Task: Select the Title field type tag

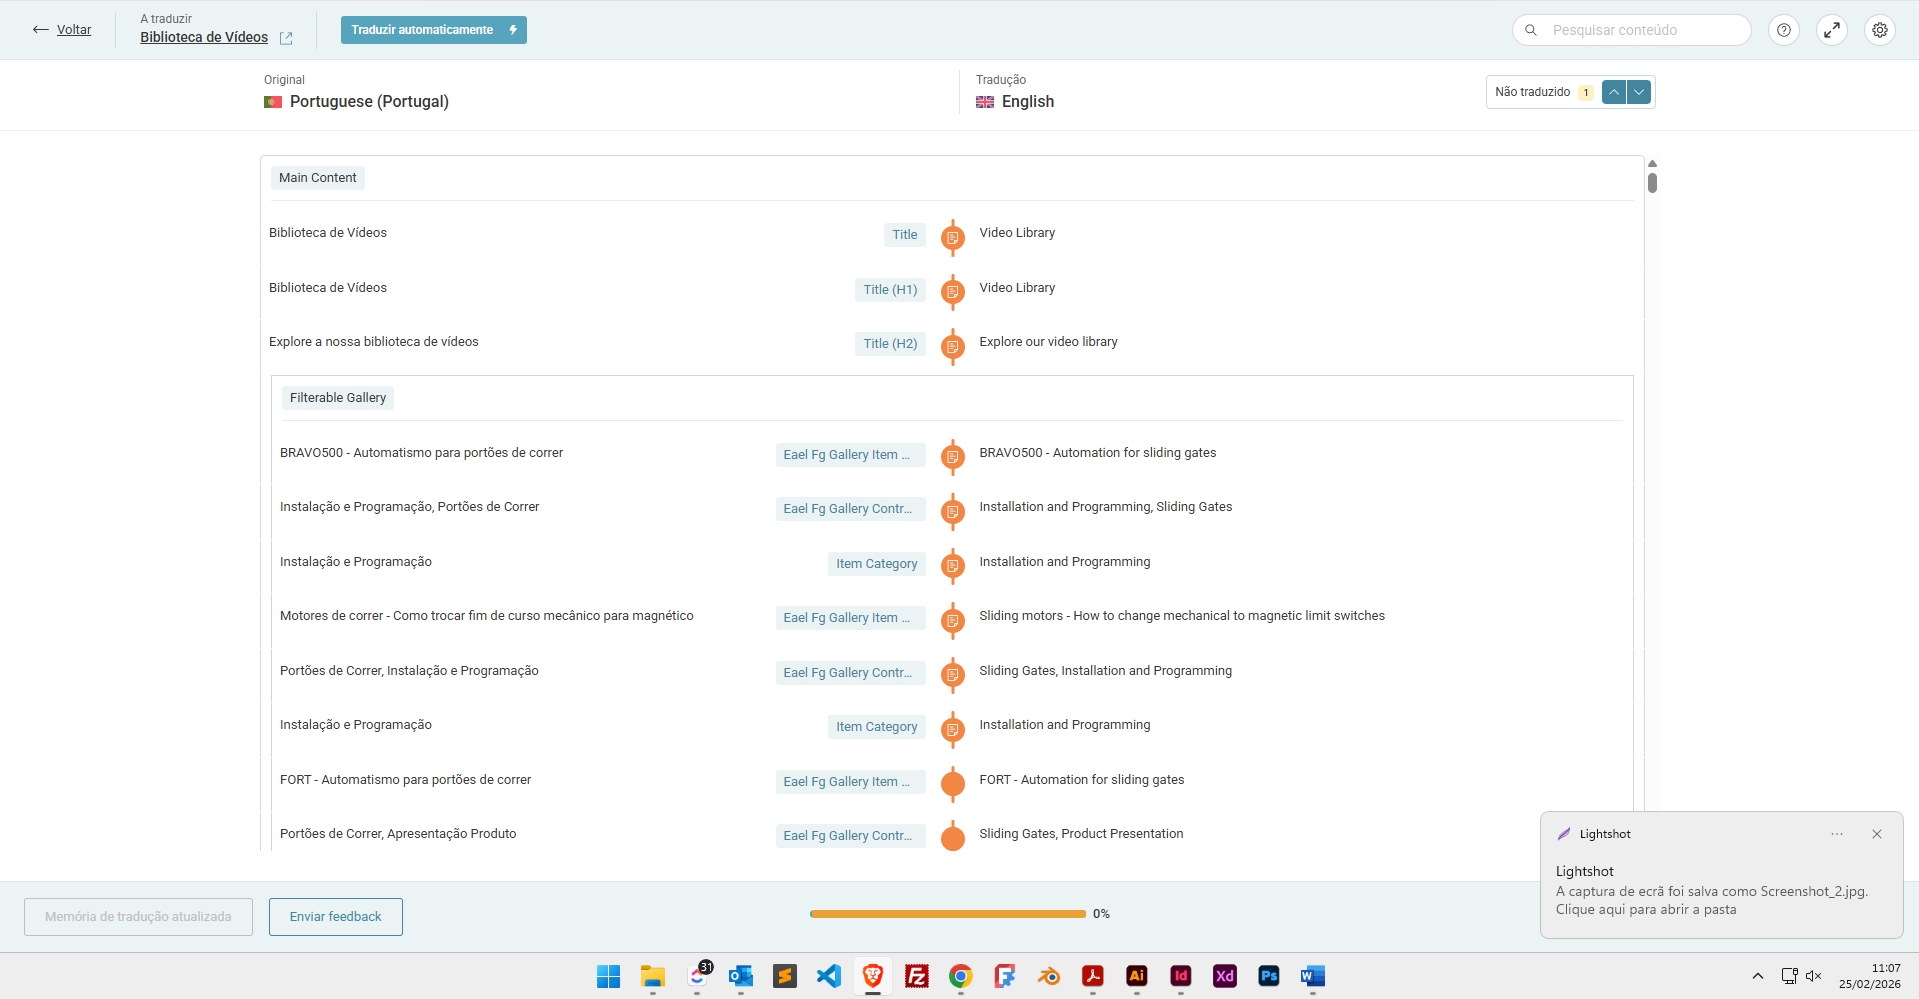Action: pyautogui.click(x=905, y=235)
